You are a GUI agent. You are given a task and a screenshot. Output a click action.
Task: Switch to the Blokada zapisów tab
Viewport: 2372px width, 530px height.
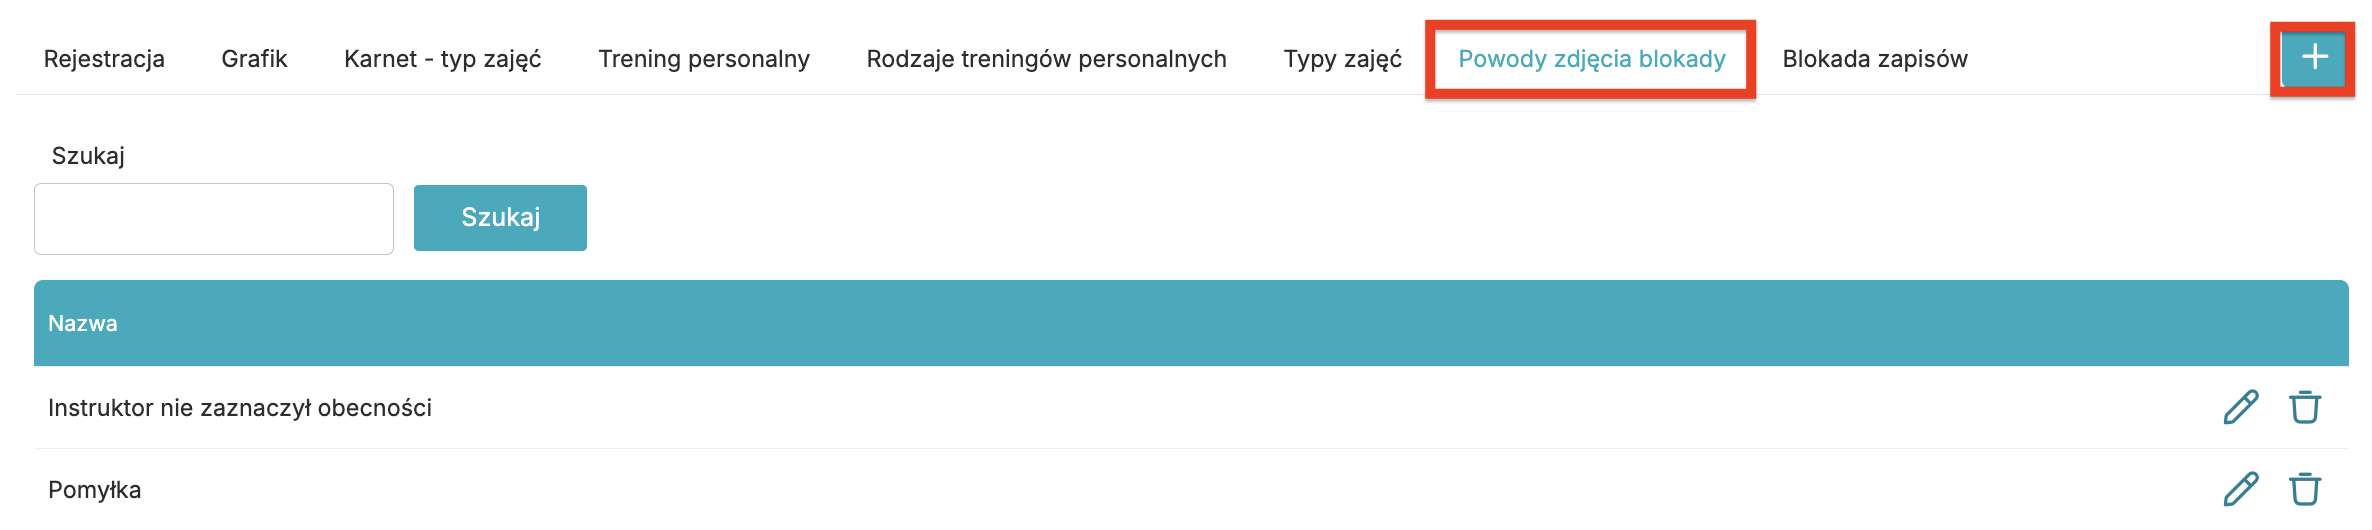[1874, 59]
